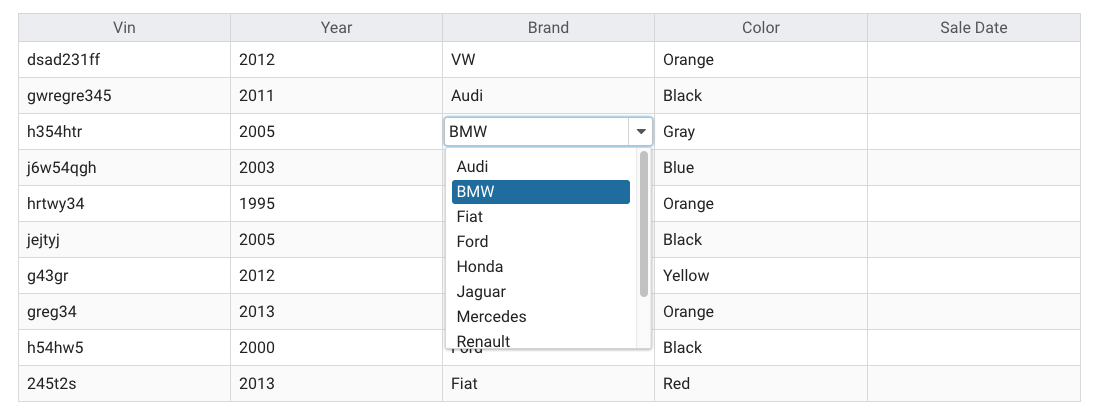Select Jaguar in the dropdown list

(x=540, y=292)
